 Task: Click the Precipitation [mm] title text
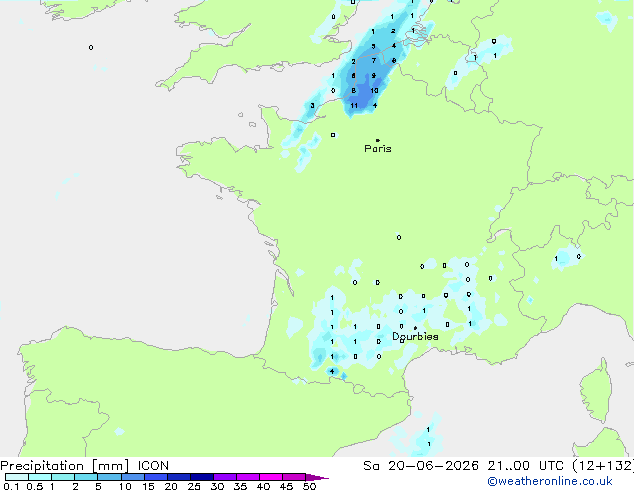65,466
